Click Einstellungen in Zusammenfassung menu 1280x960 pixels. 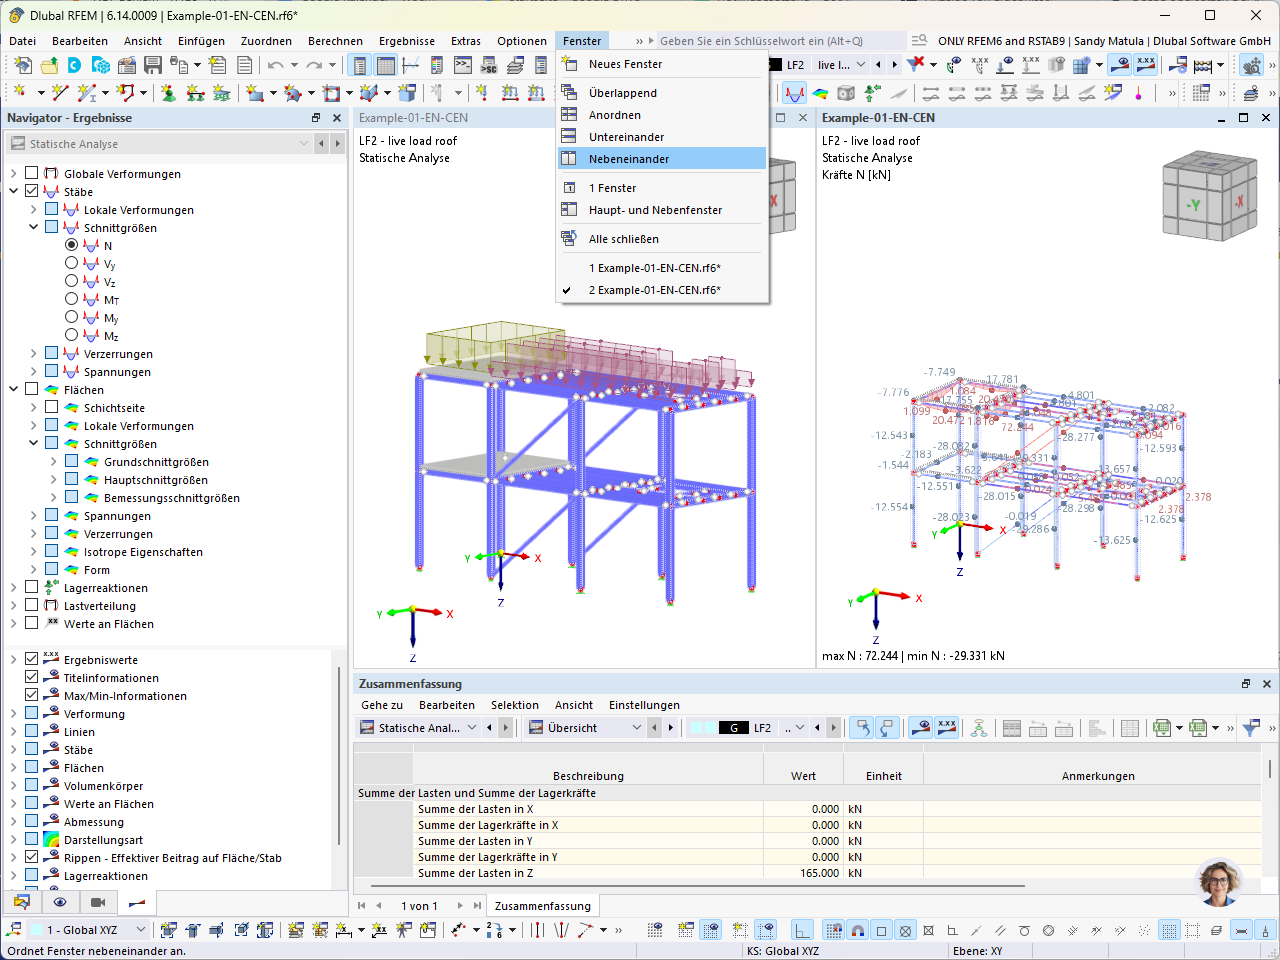(x=644, y=705)
